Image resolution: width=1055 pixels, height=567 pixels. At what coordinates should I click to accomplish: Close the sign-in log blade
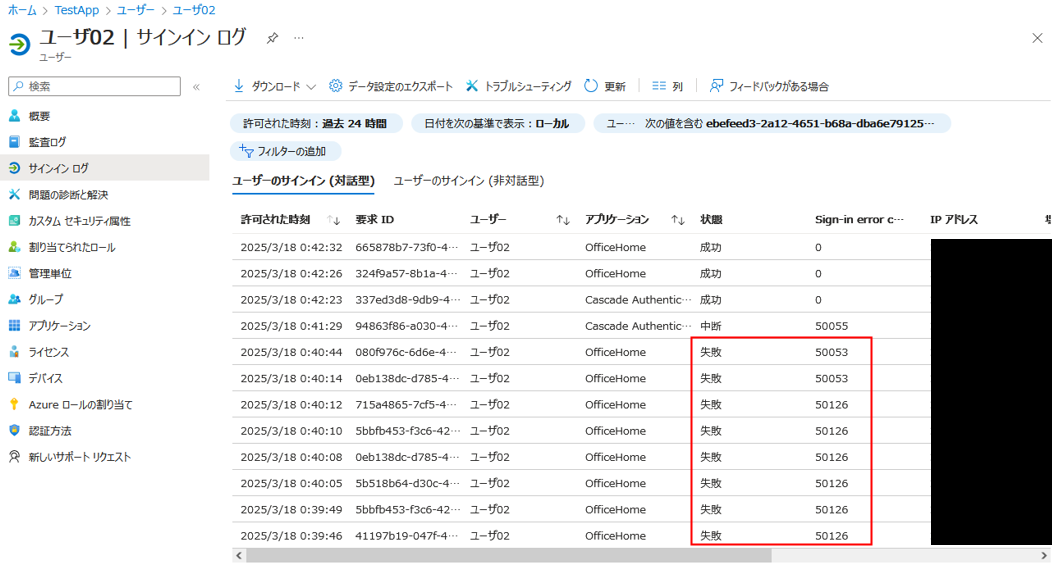coord(1037,38)
